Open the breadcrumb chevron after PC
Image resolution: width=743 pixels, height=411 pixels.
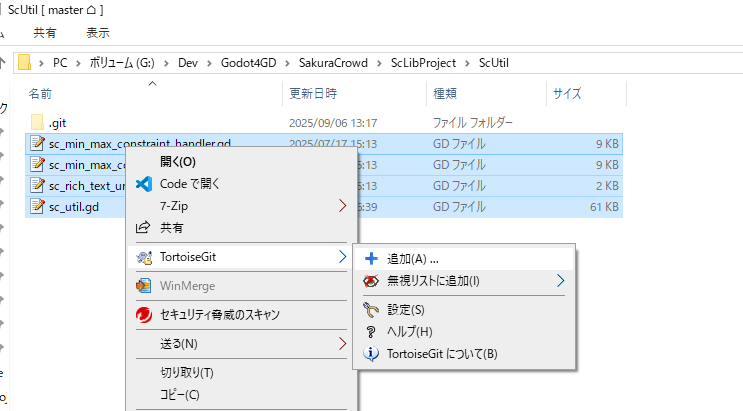point(78,63)
